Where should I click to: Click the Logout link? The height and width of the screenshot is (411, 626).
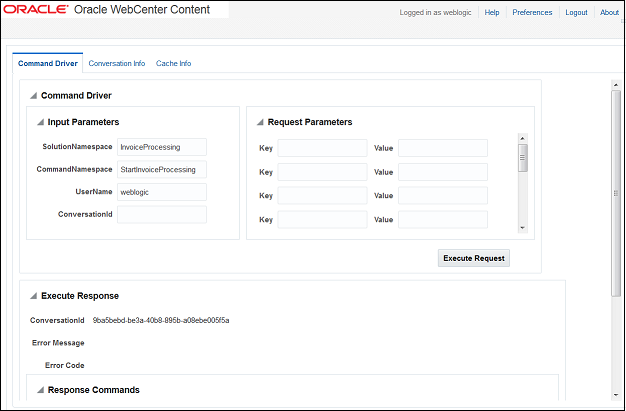[x=576, y=12]
